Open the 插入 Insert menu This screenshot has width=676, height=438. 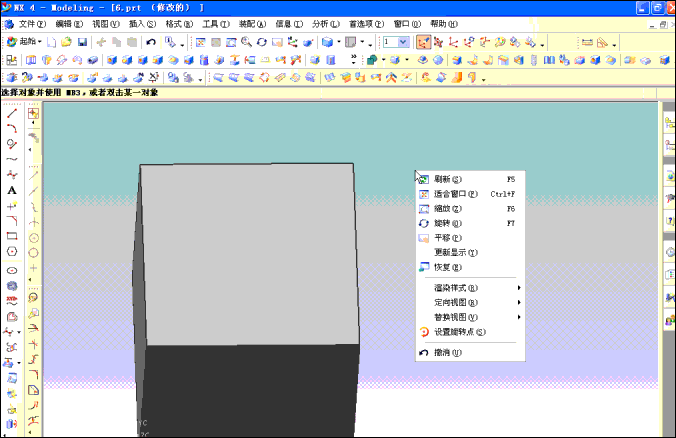coord(142,24)
